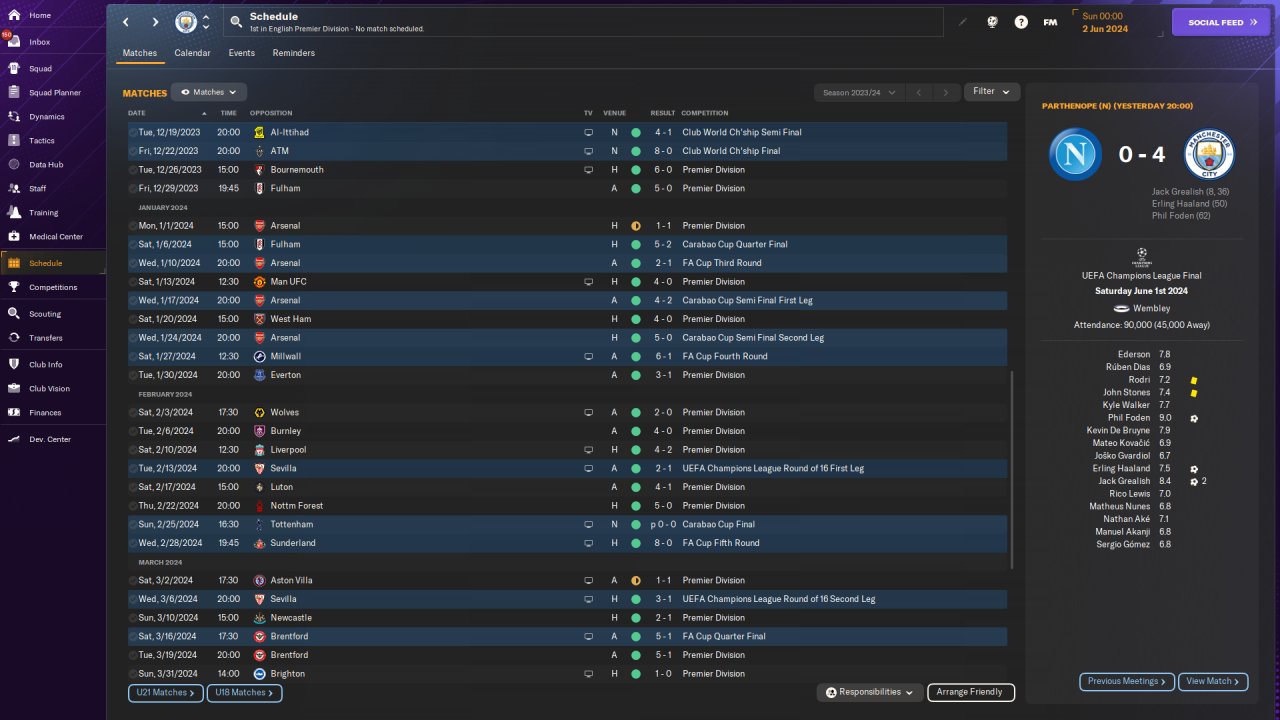1280x720 pixels.
Task: Open the Dev. Center
Action: (52, 440)
